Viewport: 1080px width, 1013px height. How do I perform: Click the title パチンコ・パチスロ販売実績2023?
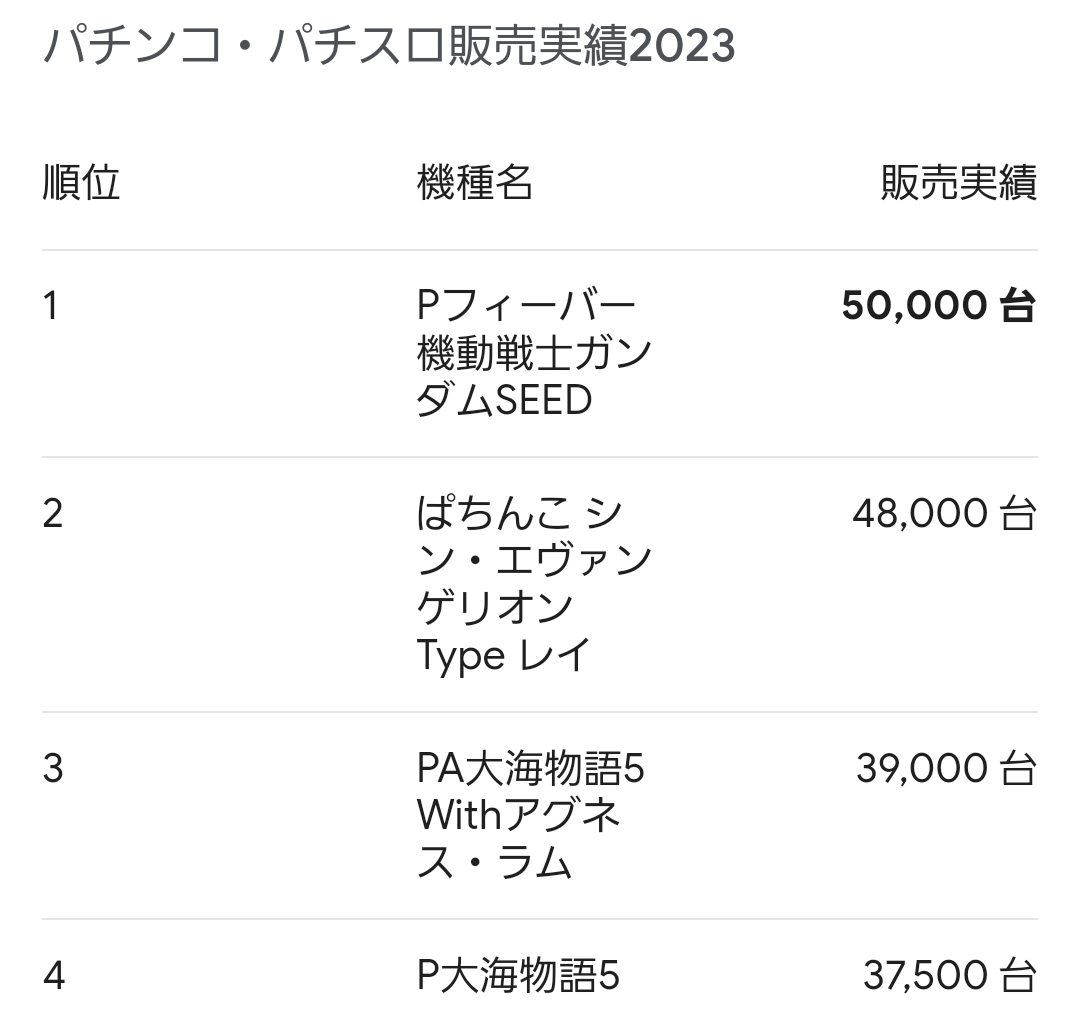point(389,46)
